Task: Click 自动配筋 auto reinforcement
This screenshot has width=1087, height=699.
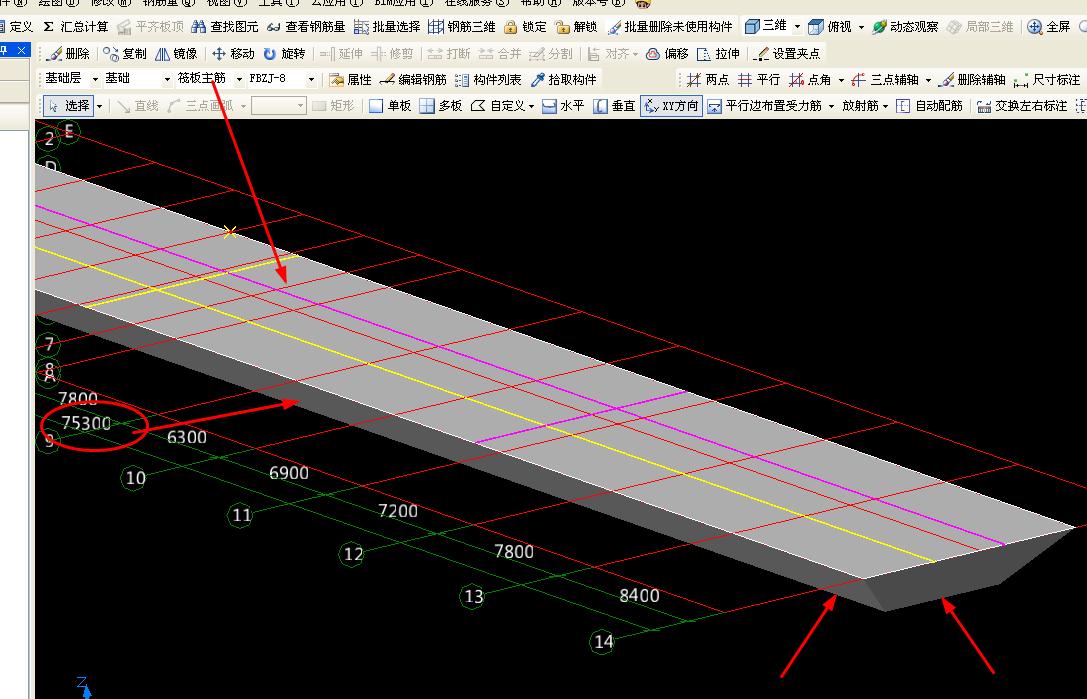Action: click(929, 105)
